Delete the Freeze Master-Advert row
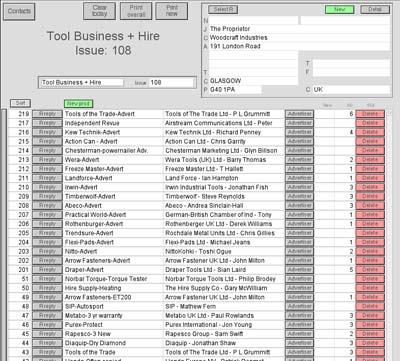400x361 pixels. click(370, 169)
